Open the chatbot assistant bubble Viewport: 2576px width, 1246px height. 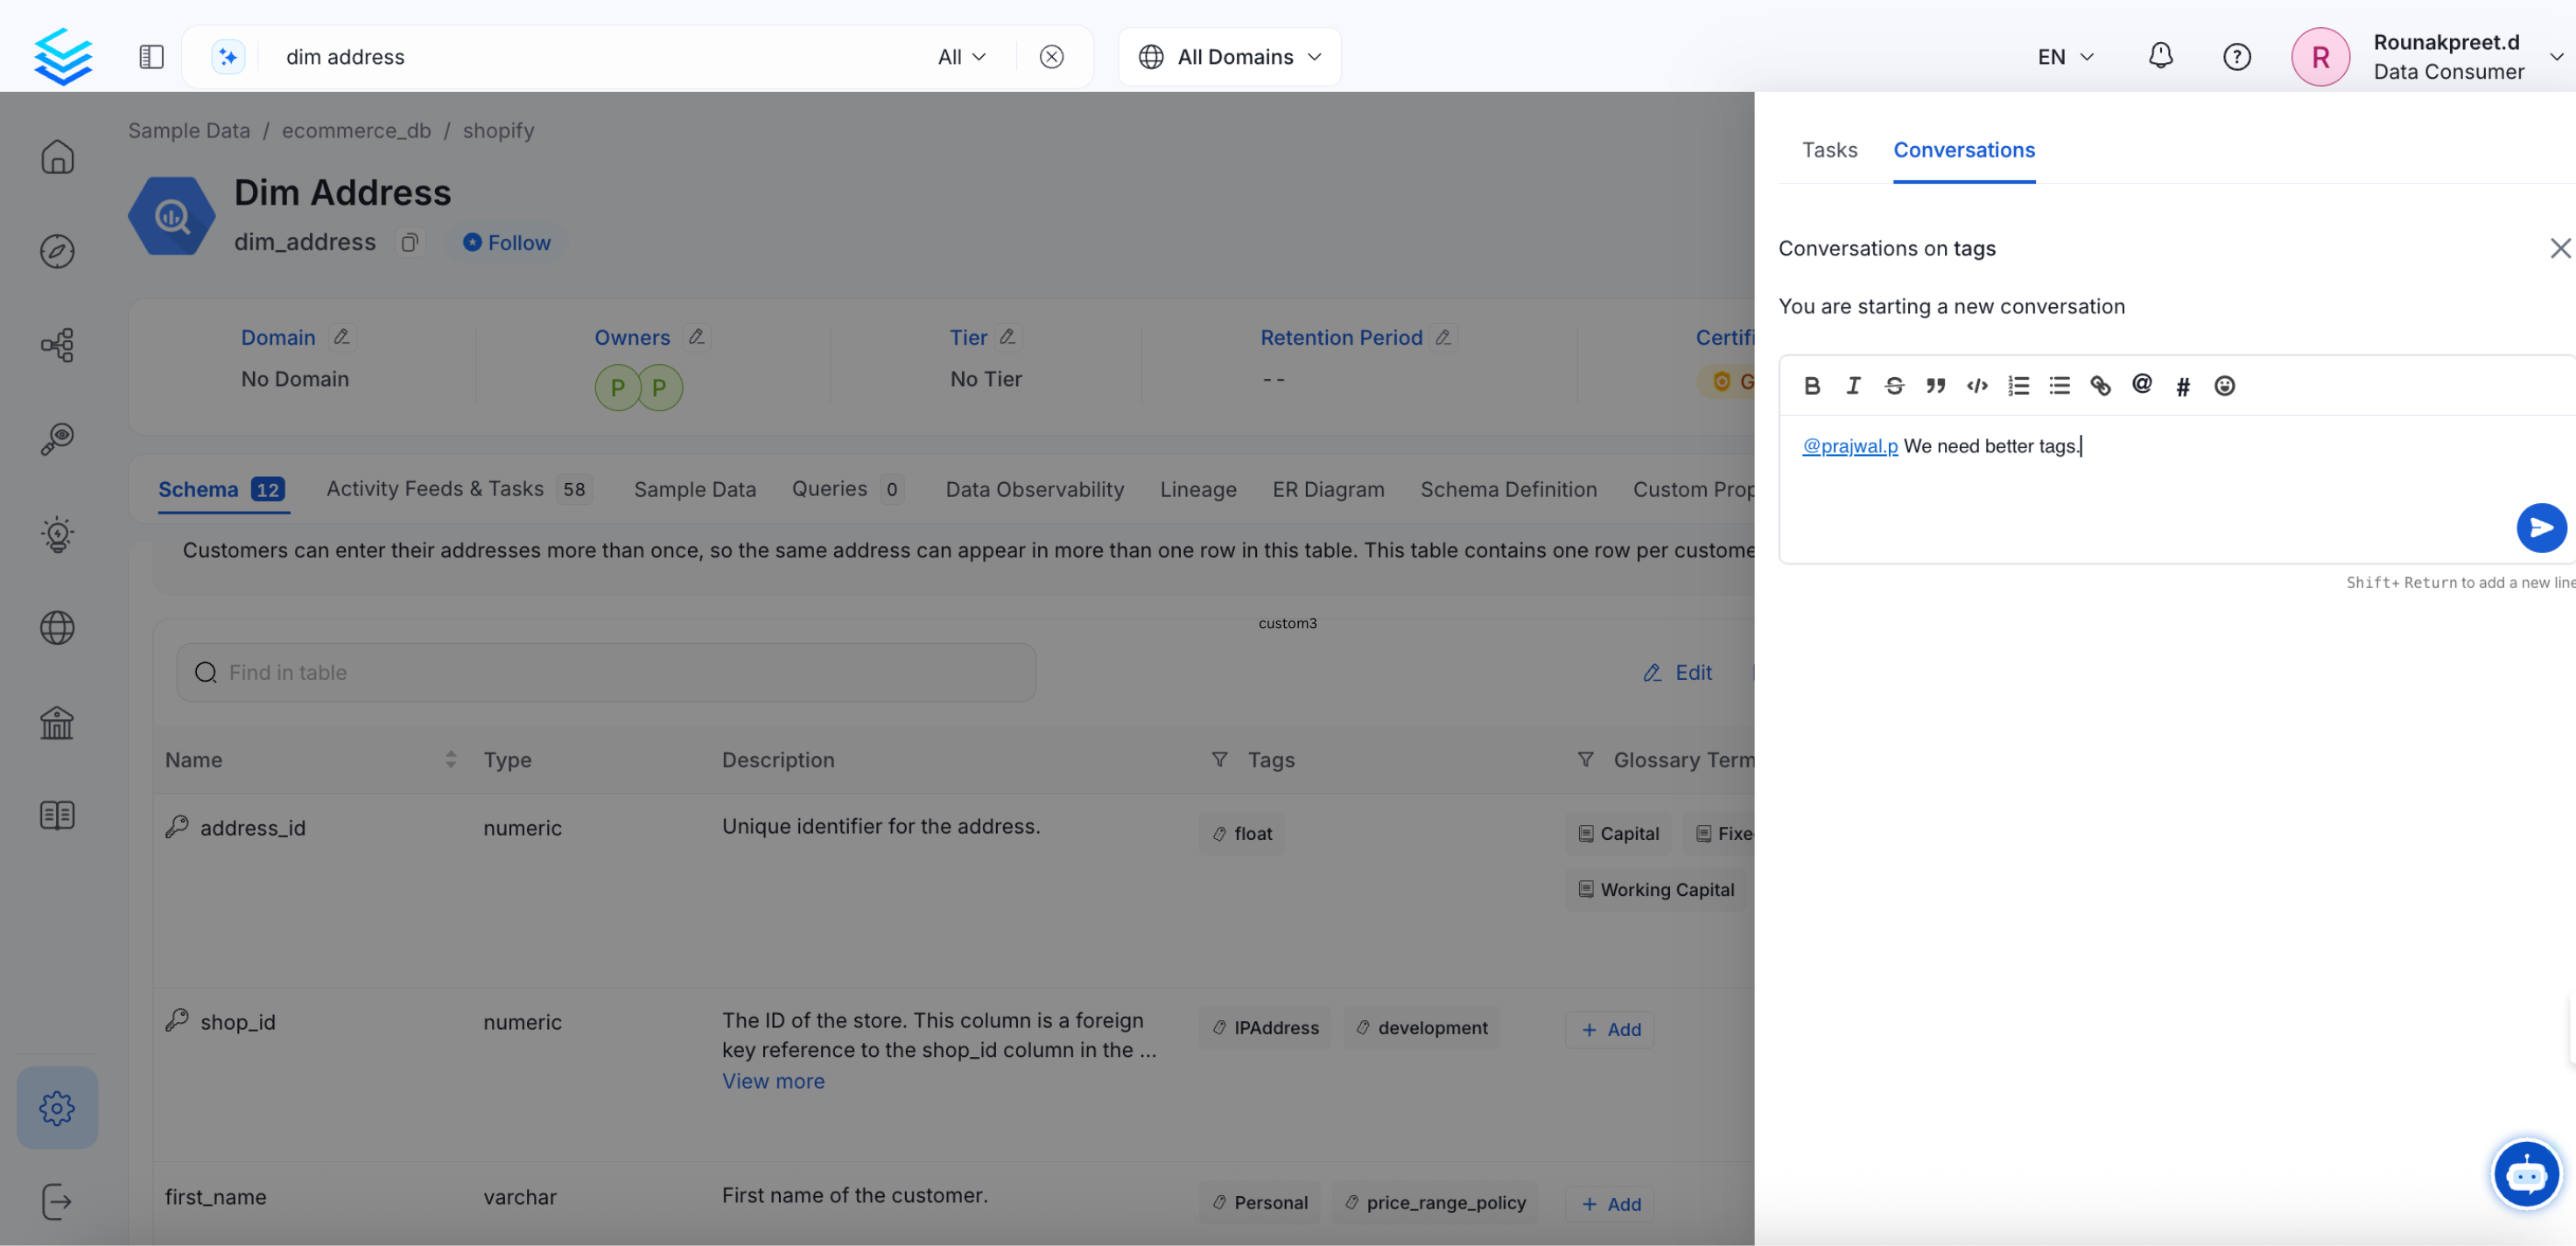2526,1175
